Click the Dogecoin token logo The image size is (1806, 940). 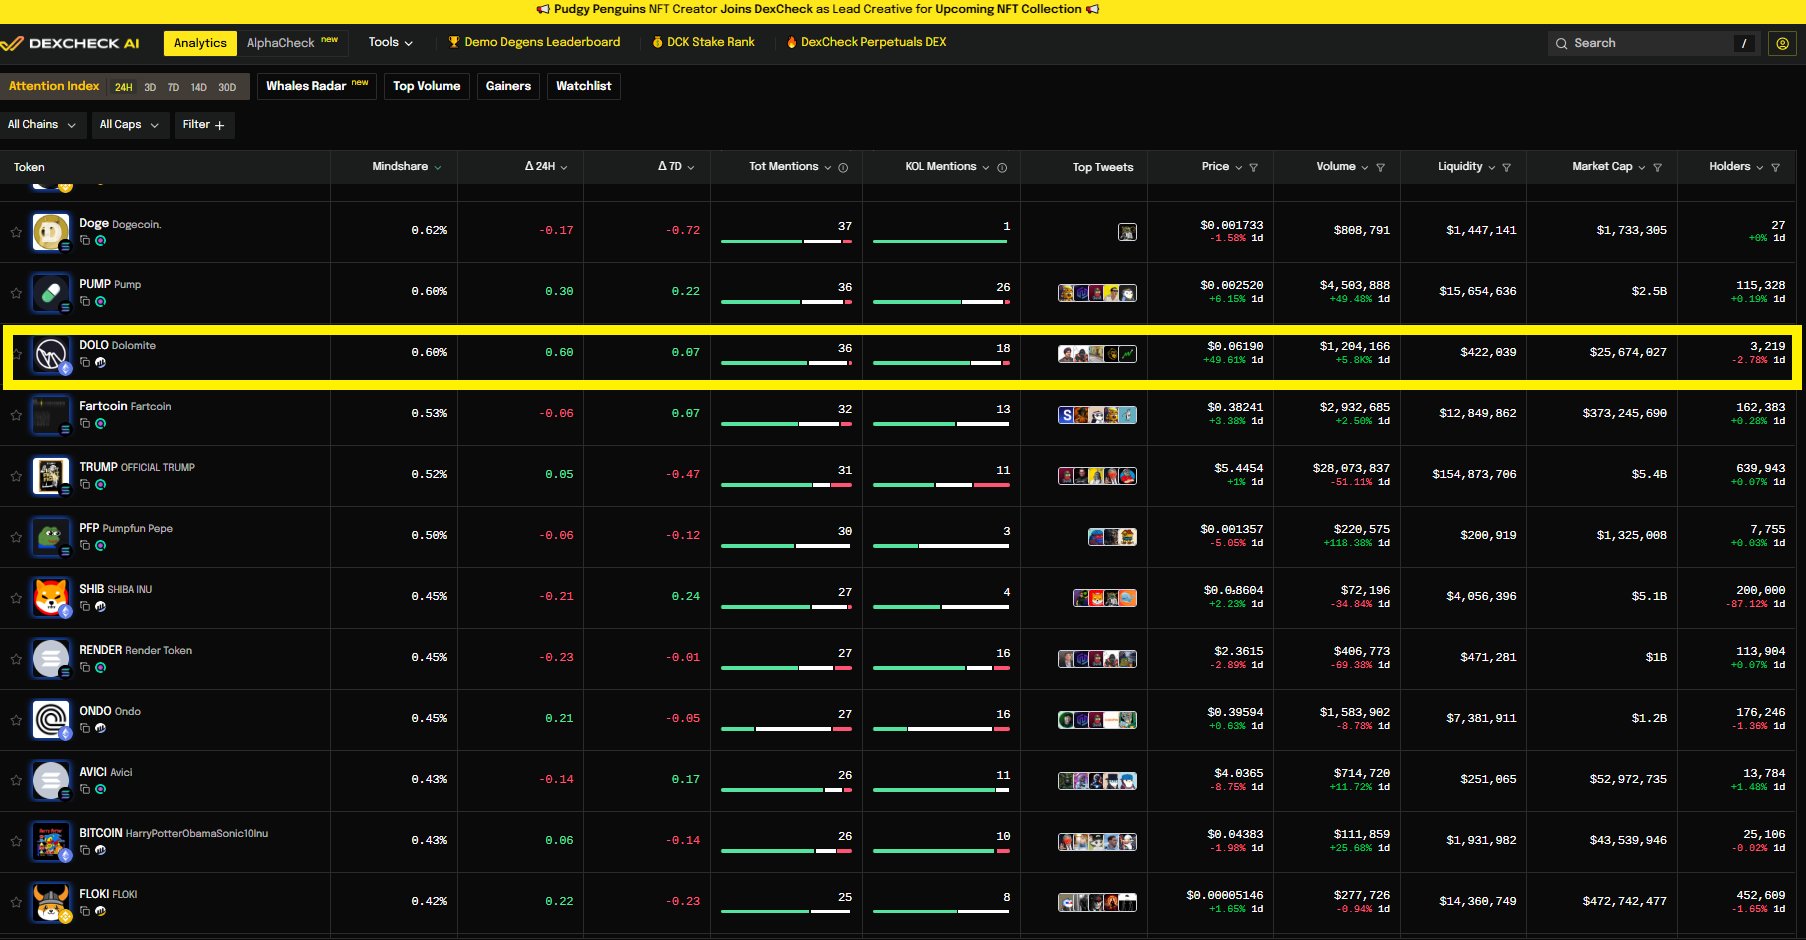point(50,232)
